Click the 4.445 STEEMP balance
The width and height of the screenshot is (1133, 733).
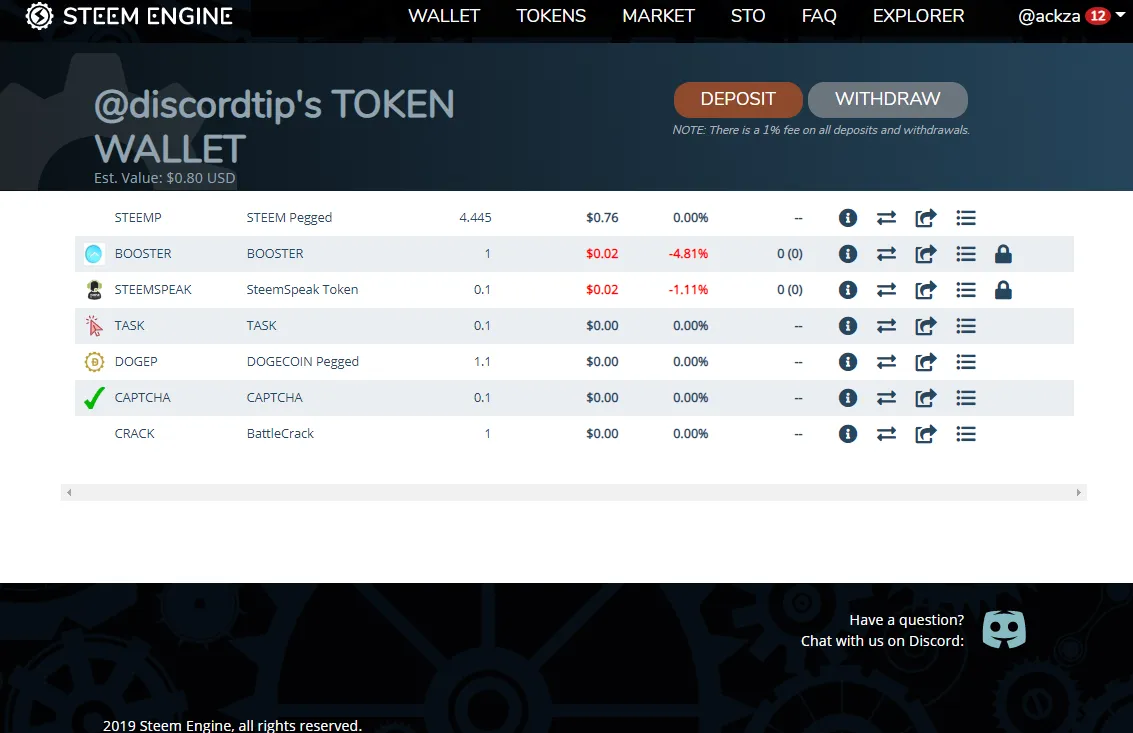[475, 218]
